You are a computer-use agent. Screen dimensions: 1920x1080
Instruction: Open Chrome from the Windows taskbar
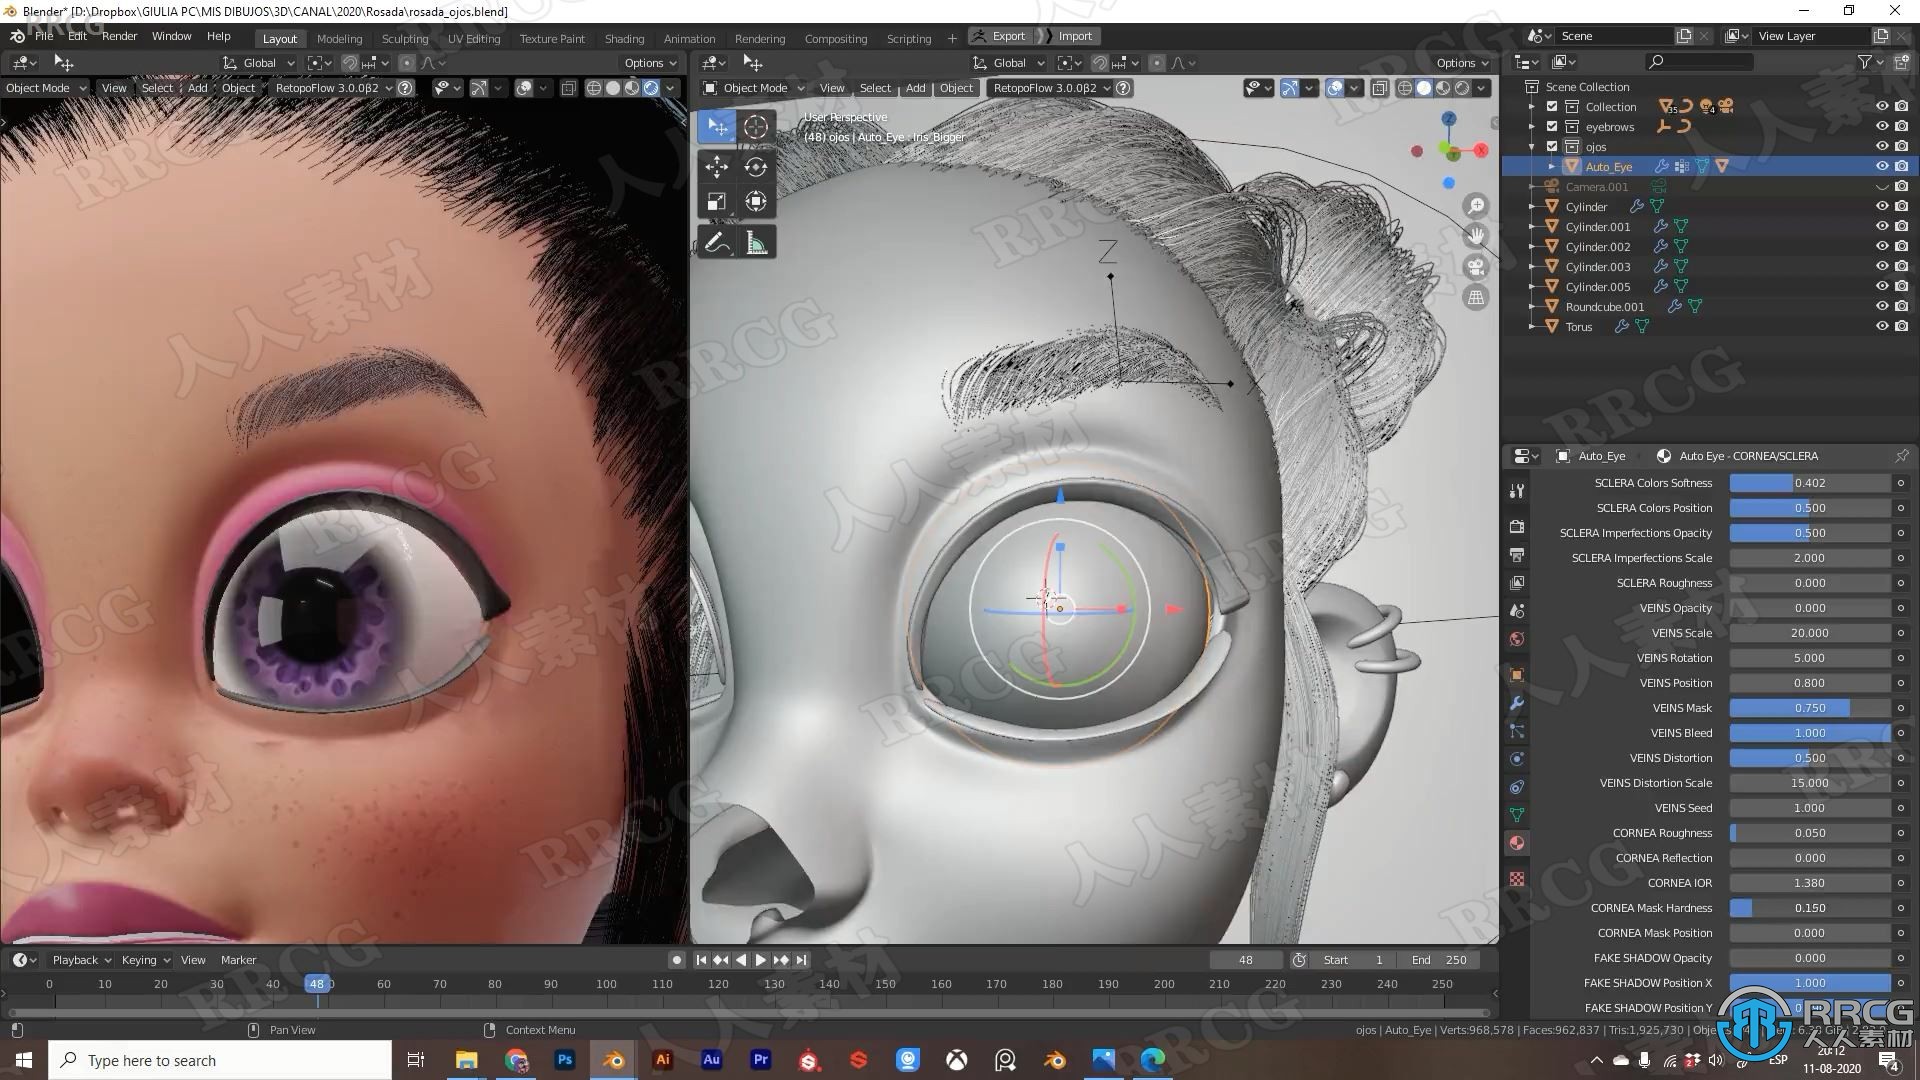[x=516, y=1060]
